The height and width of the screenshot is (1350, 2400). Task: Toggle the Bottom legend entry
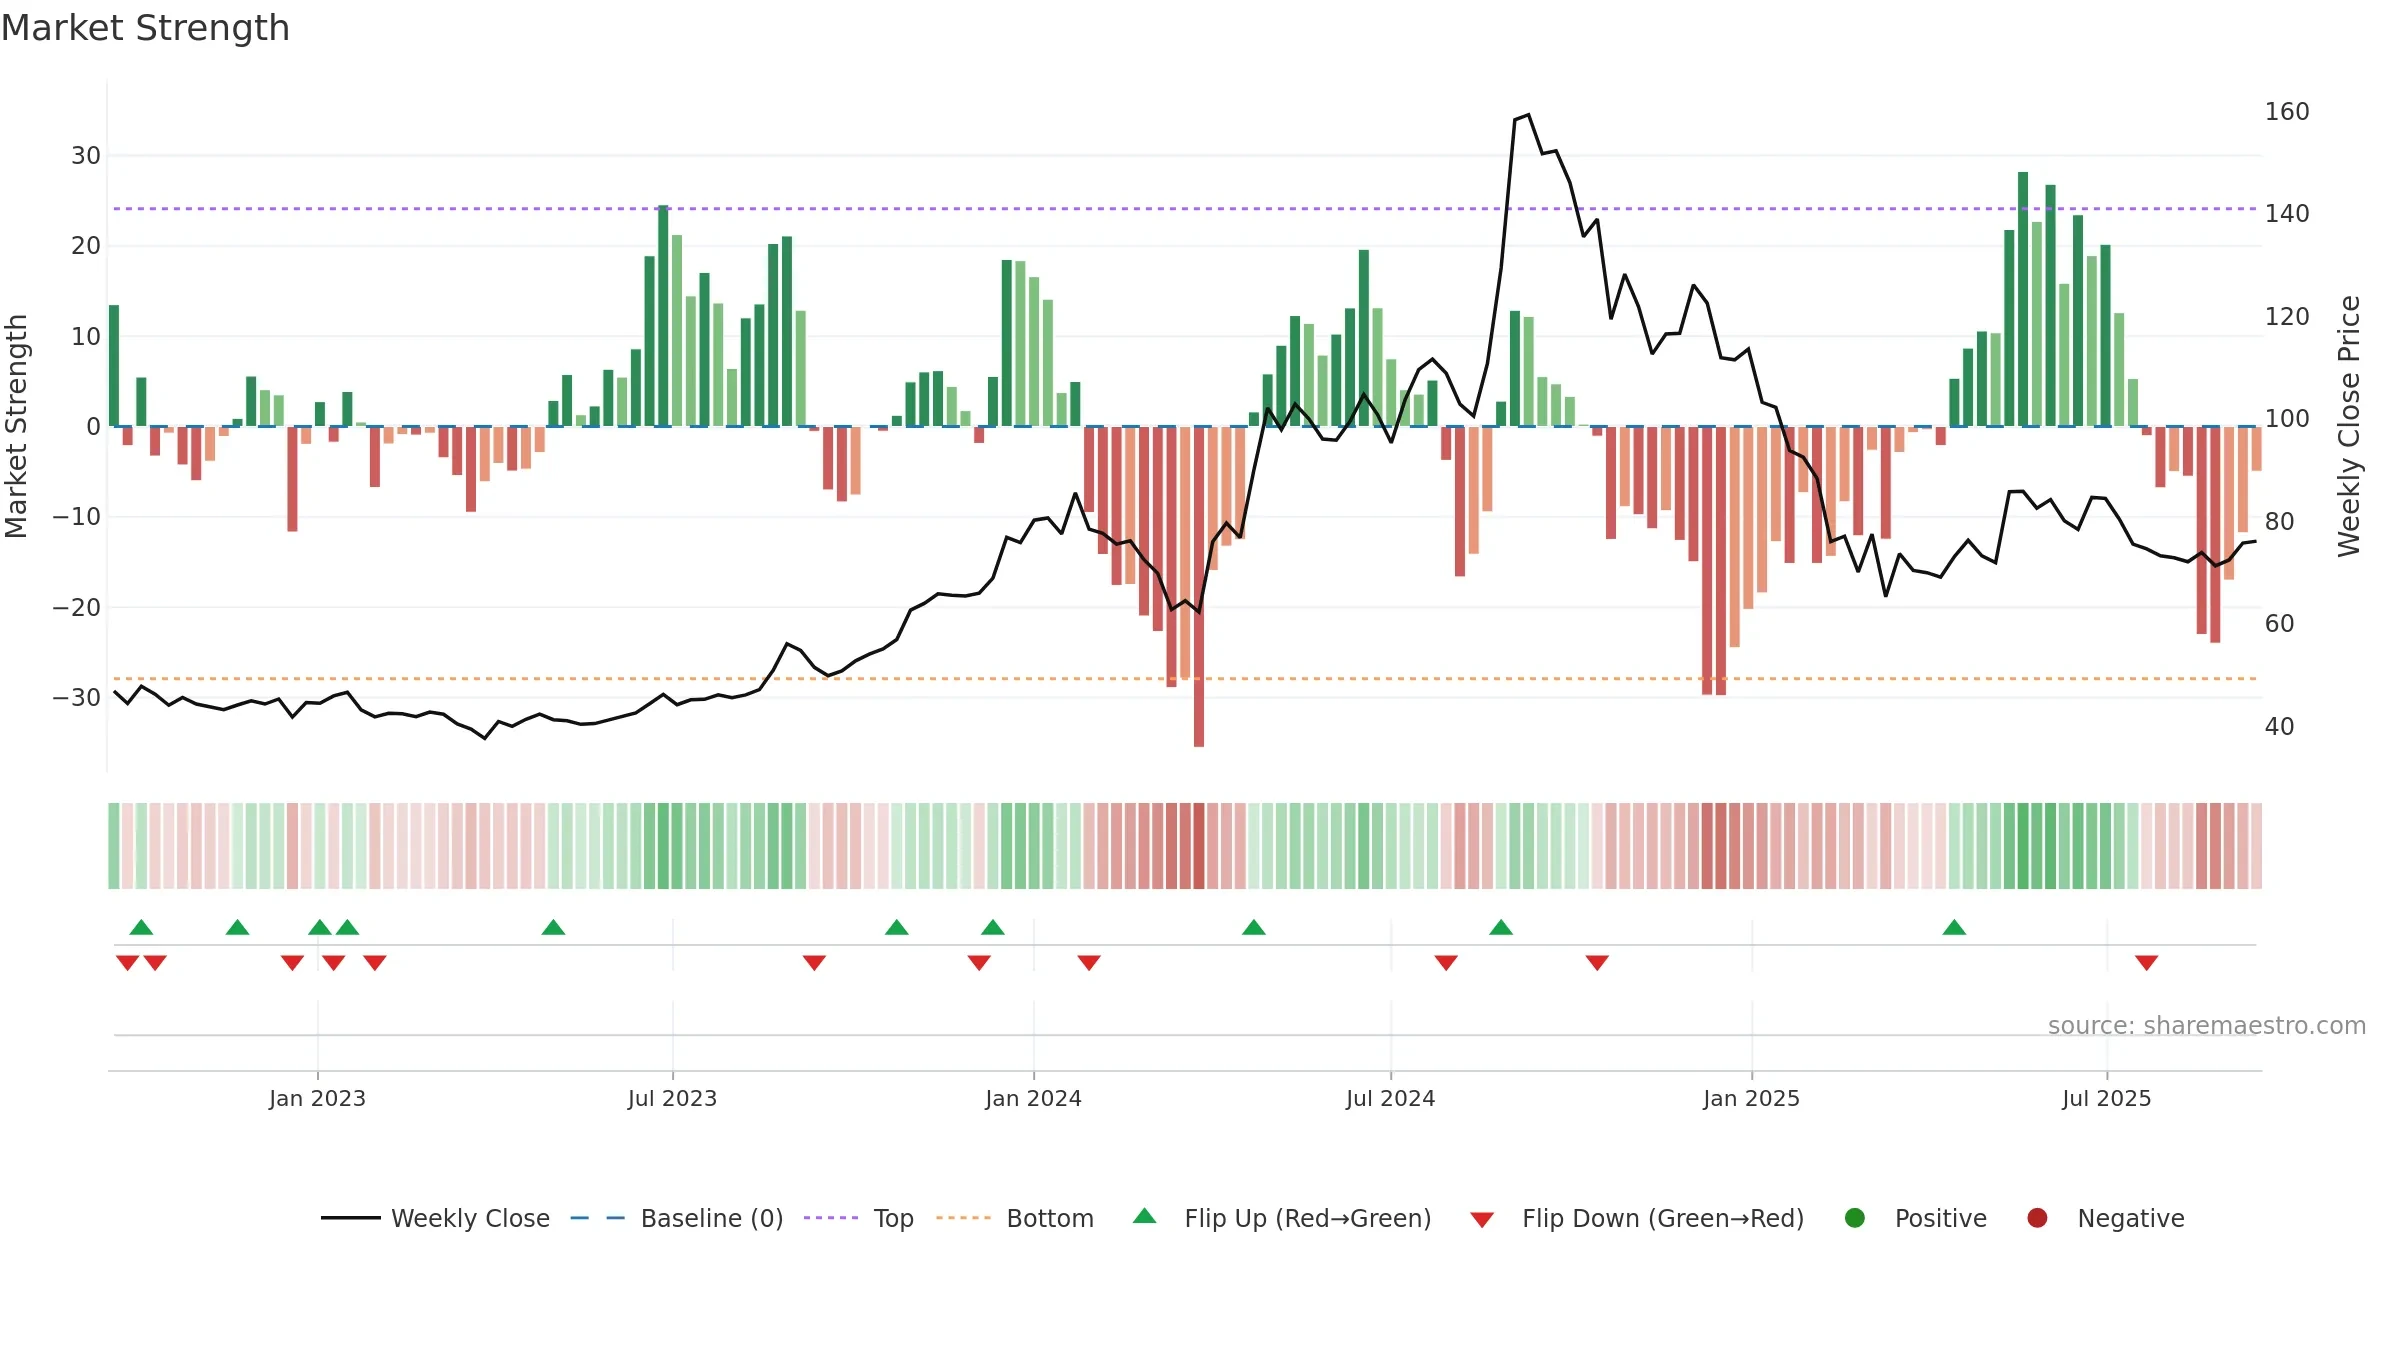pyautogui.click(x=1015, y=1218)
